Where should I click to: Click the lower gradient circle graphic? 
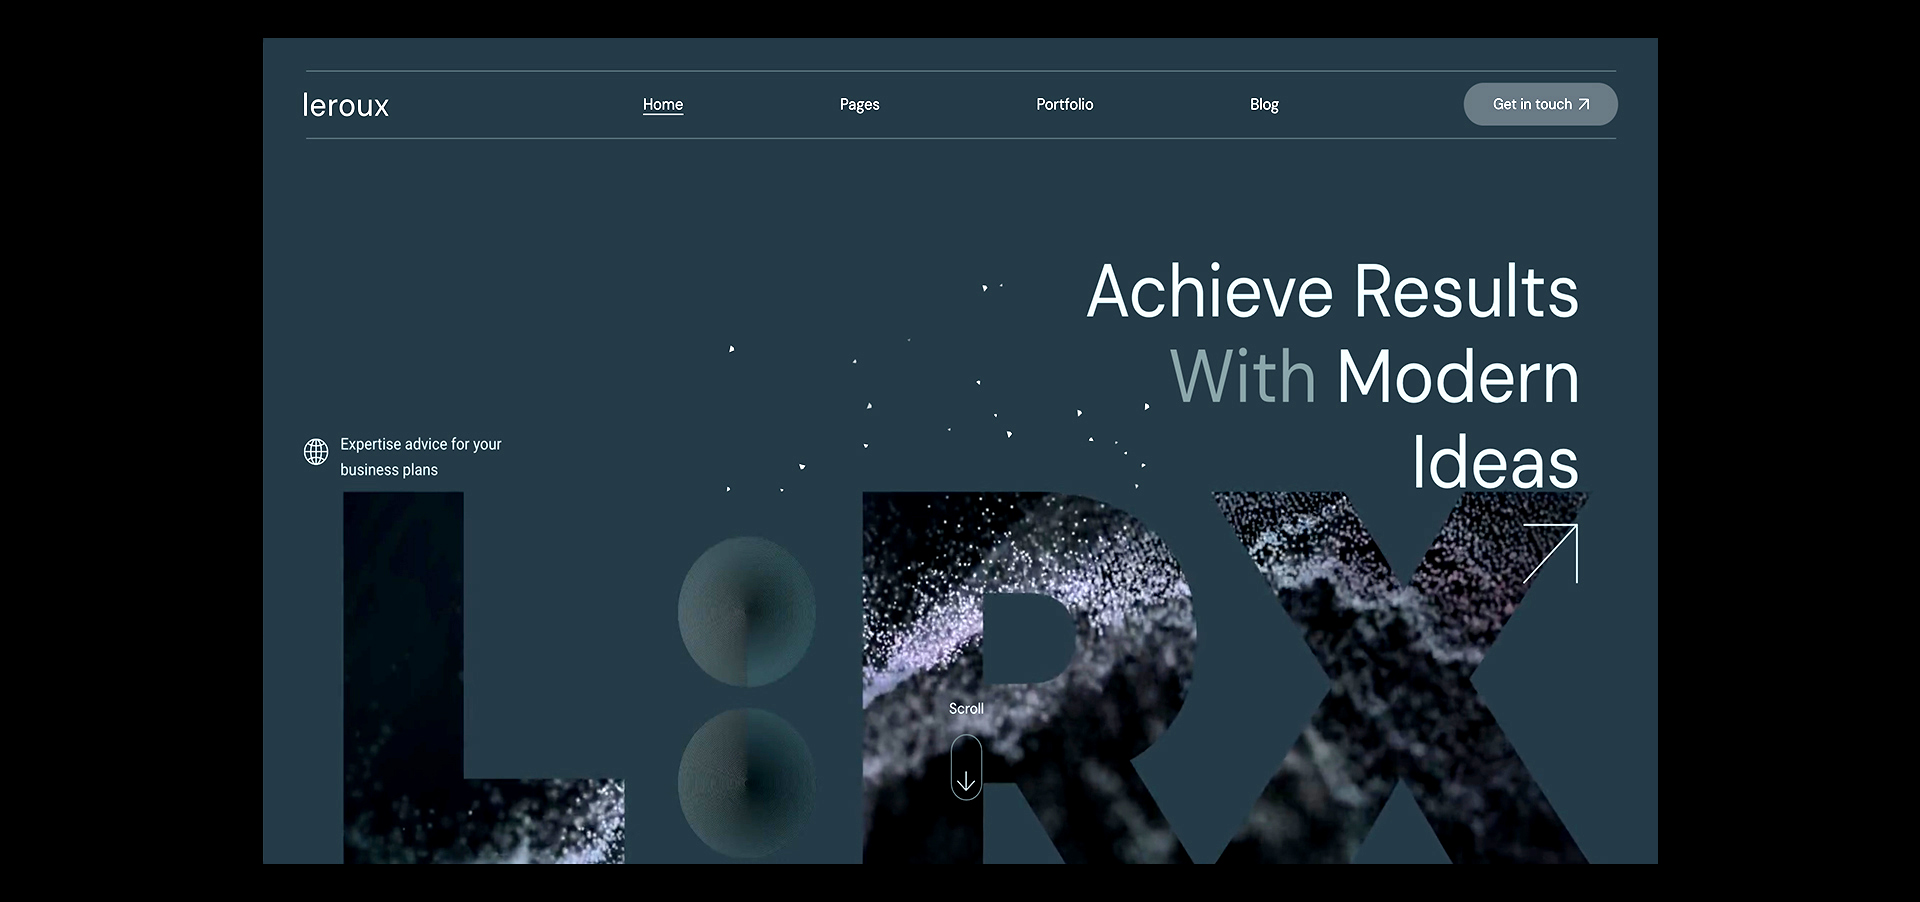pos(746,783)
